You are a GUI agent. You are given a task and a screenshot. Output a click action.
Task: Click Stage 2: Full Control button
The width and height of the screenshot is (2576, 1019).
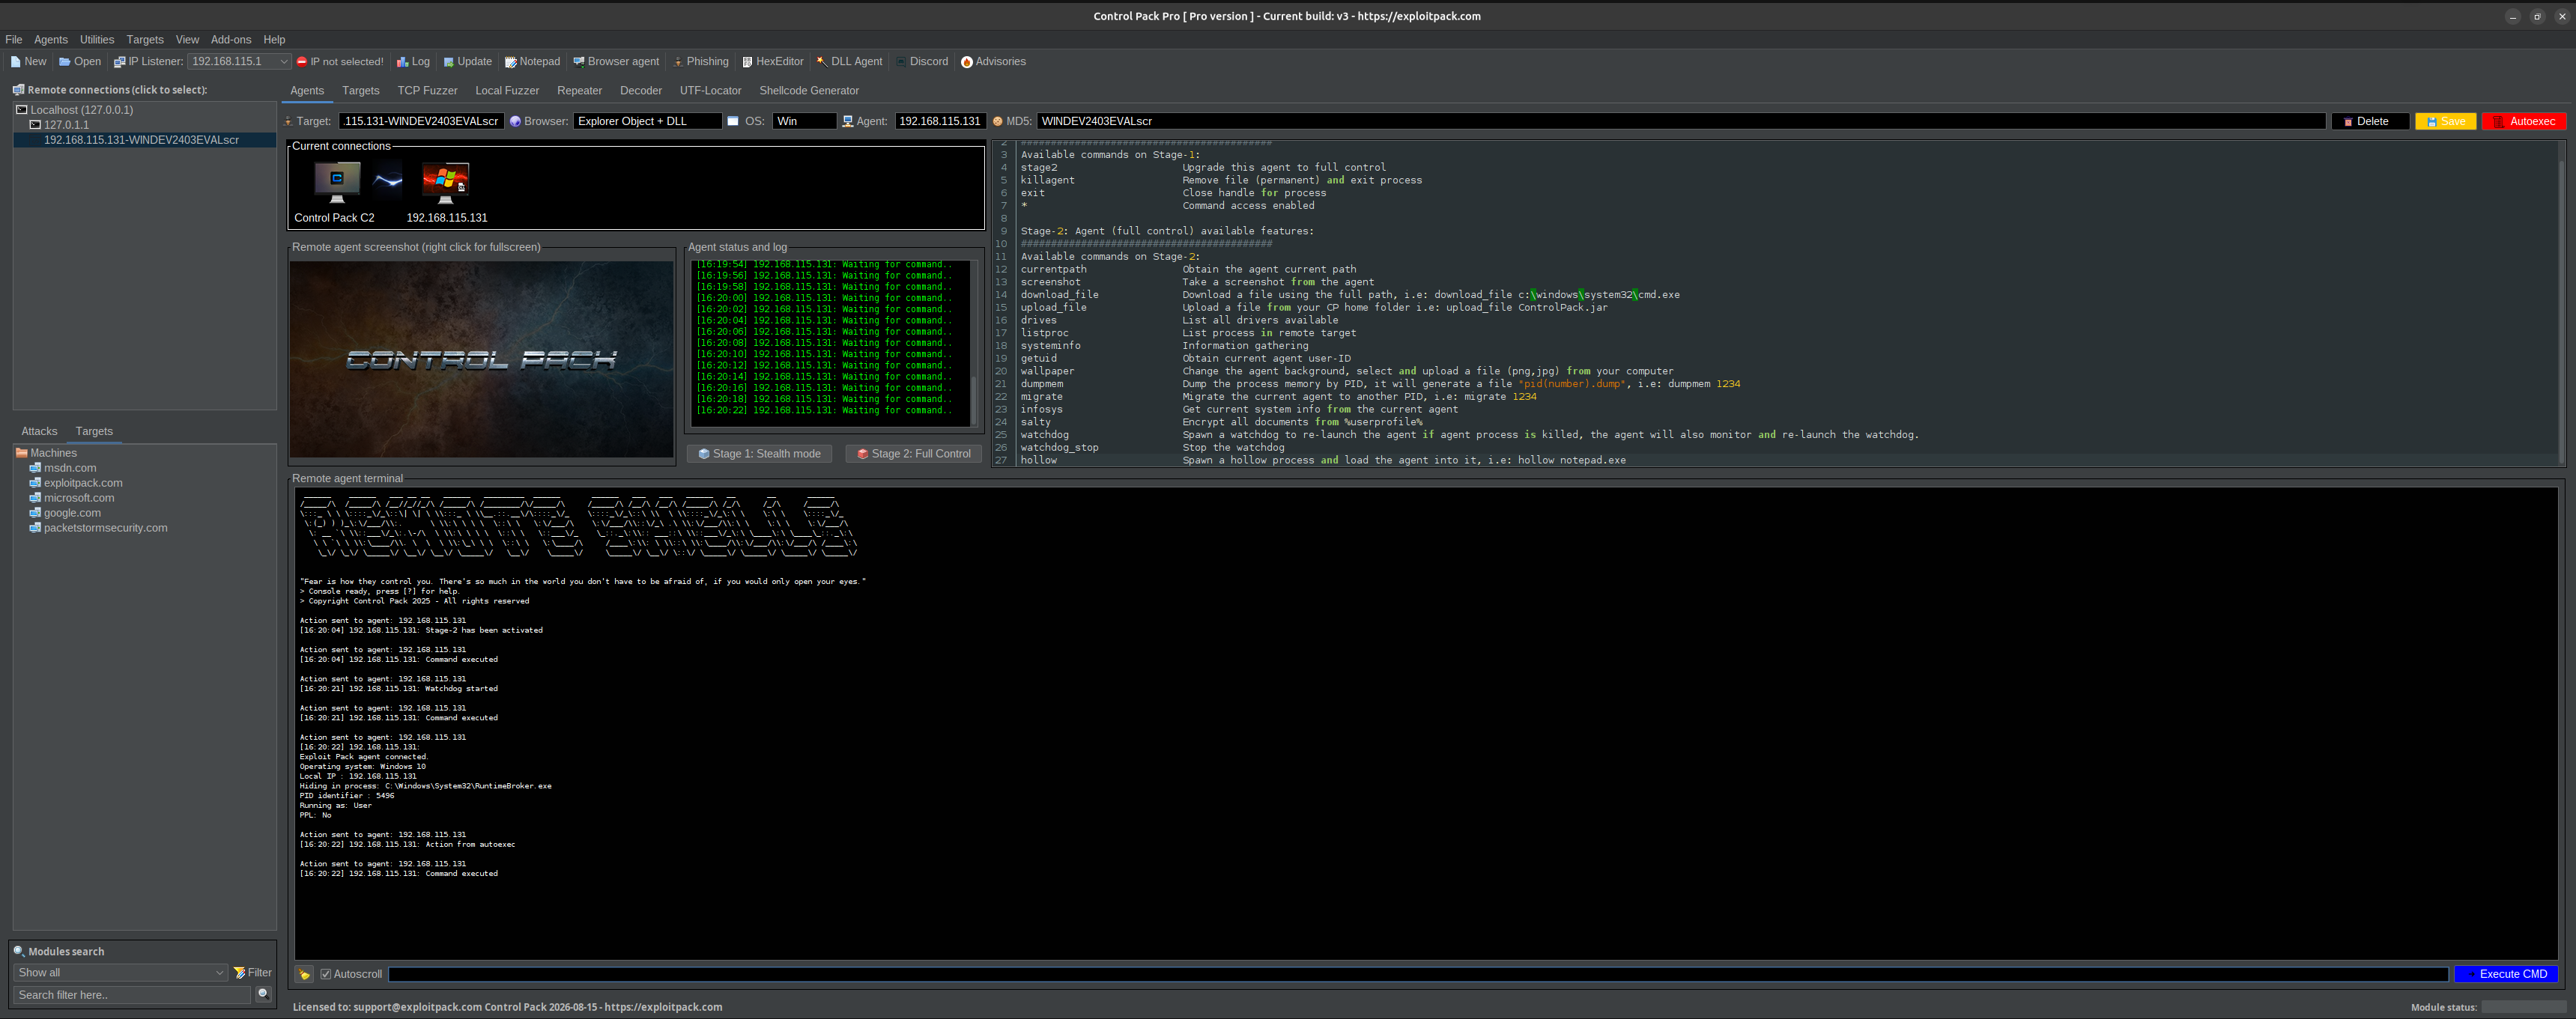(913, 454)
